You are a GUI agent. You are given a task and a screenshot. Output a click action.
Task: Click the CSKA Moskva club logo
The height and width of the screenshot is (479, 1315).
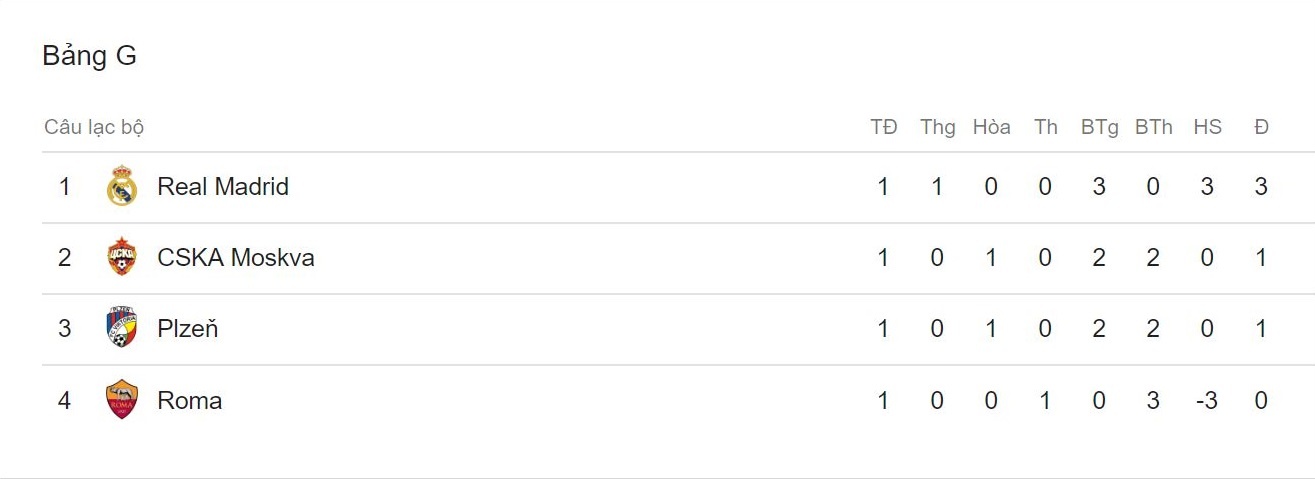122,258
